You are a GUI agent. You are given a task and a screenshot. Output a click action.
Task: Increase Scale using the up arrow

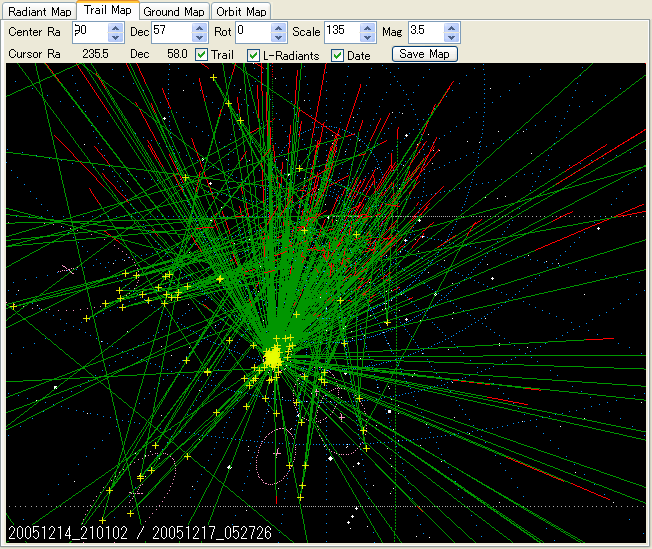pyautogui.click(x=368, y=27)
